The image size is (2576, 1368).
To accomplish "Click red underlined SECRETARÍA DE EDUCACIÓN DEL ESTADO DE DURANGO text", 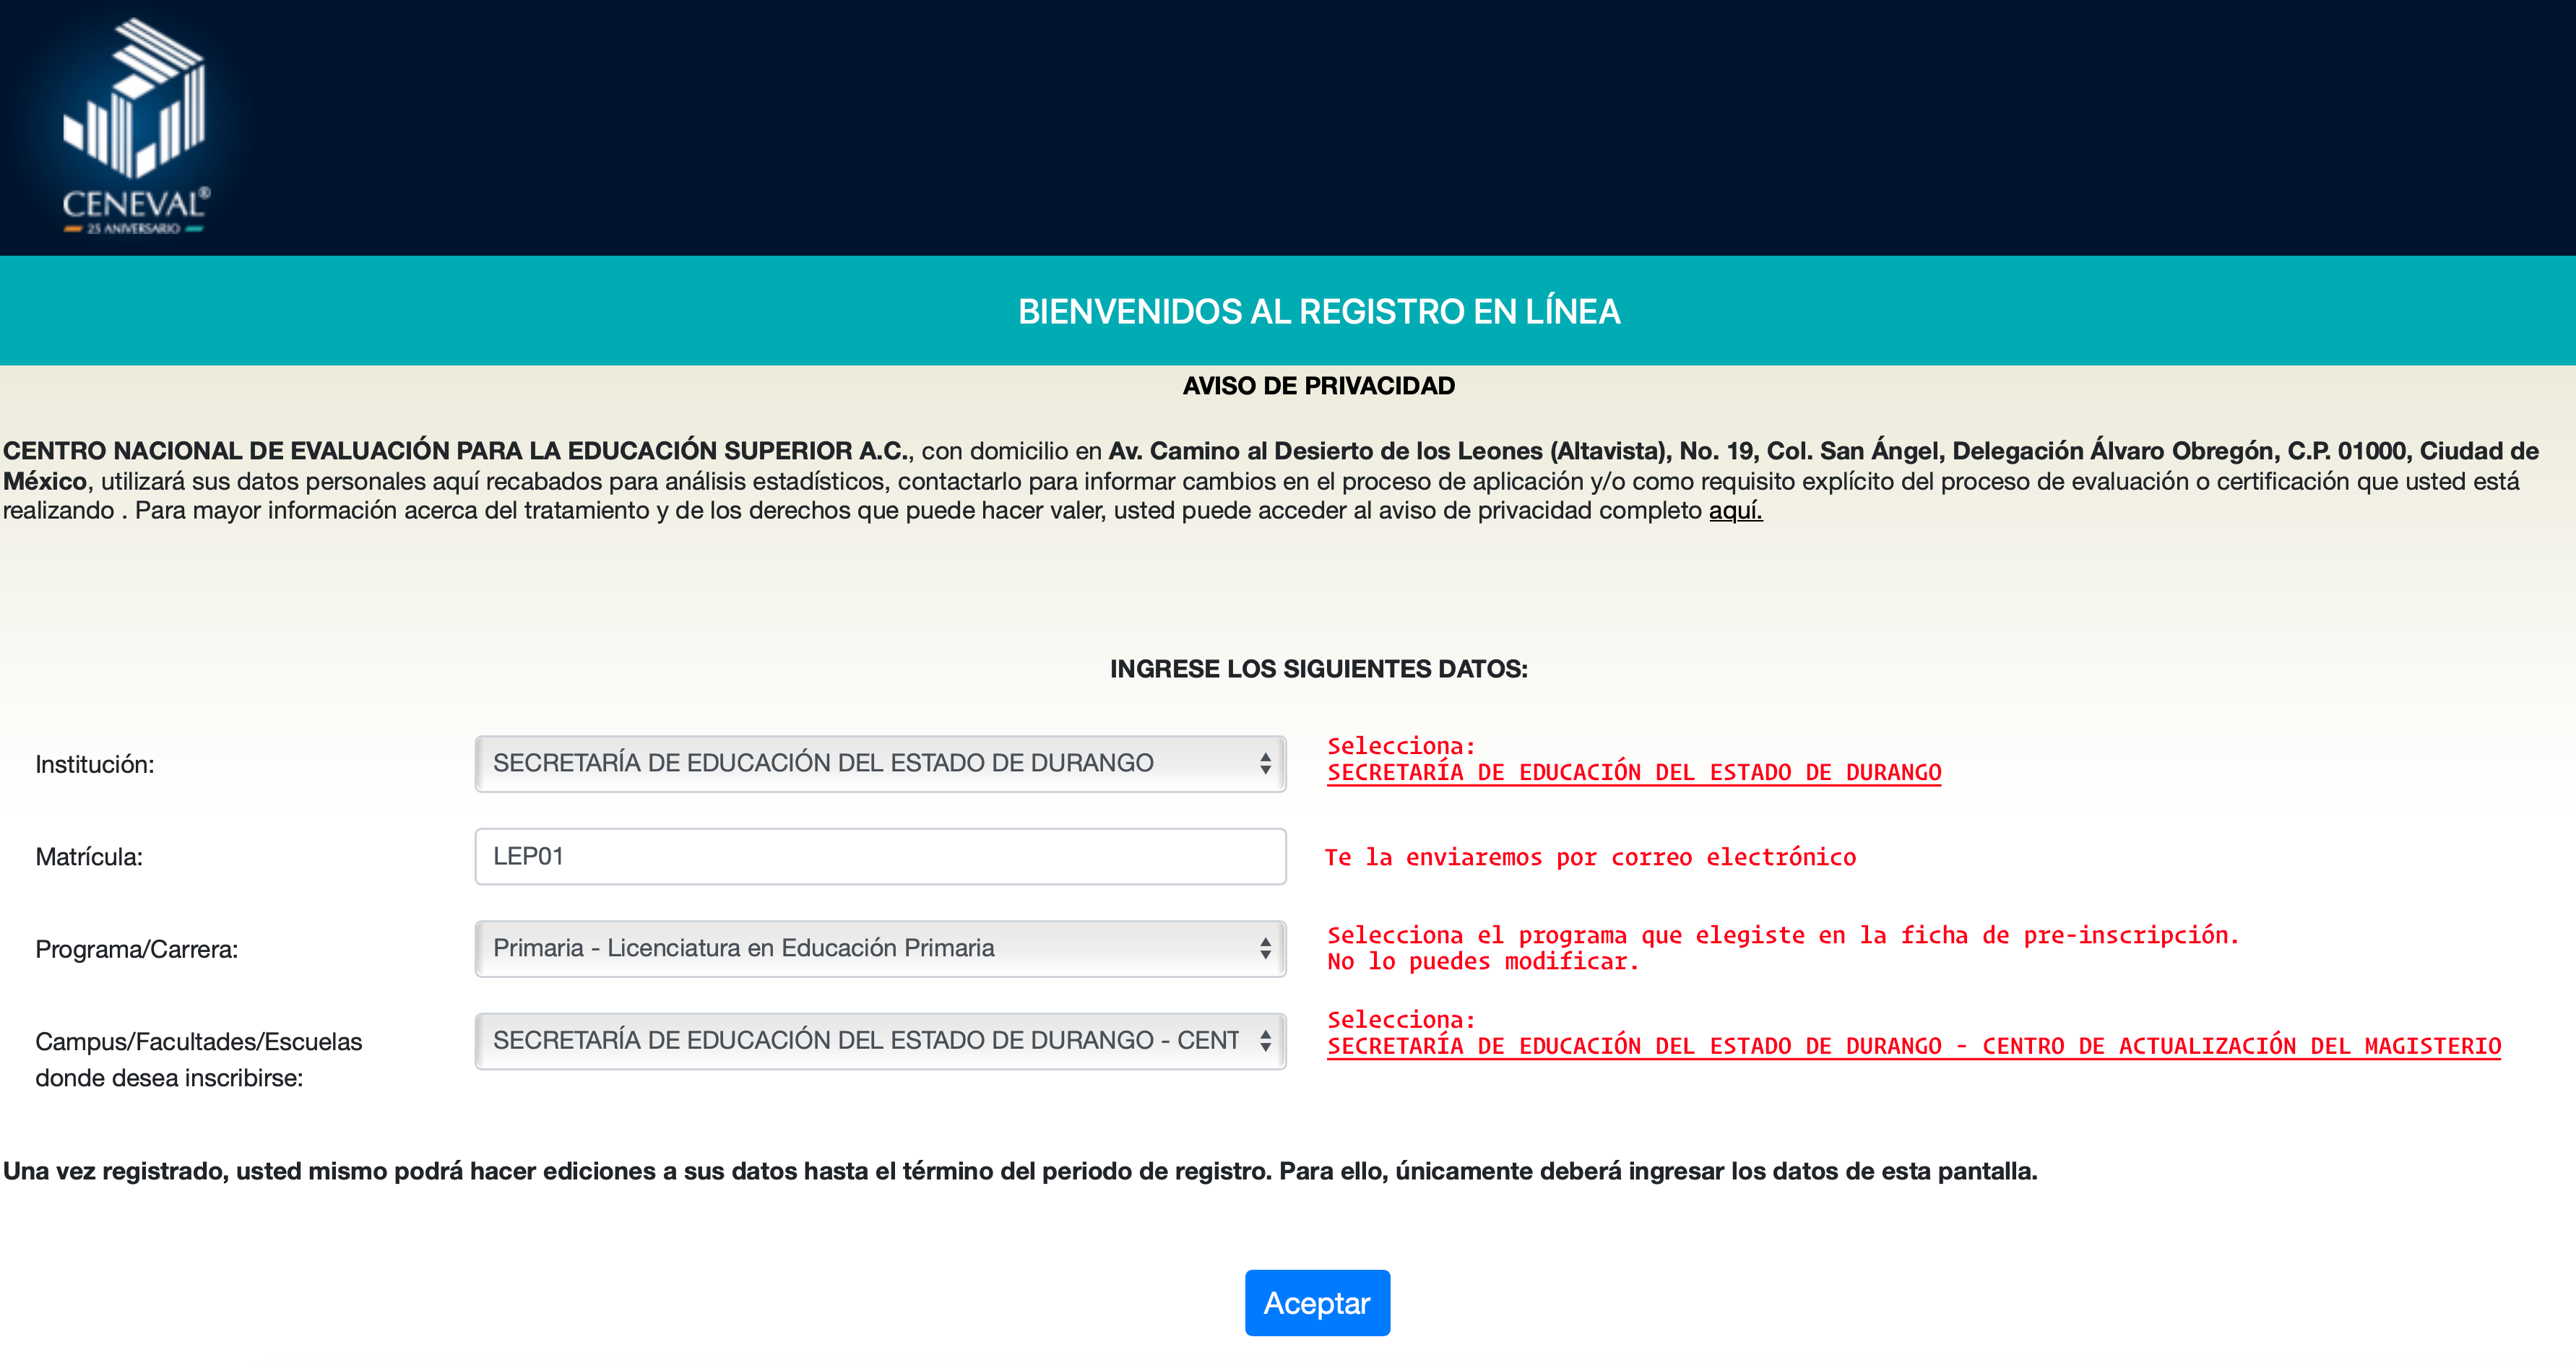I will pyautogui.click(x=1634, y=773).
